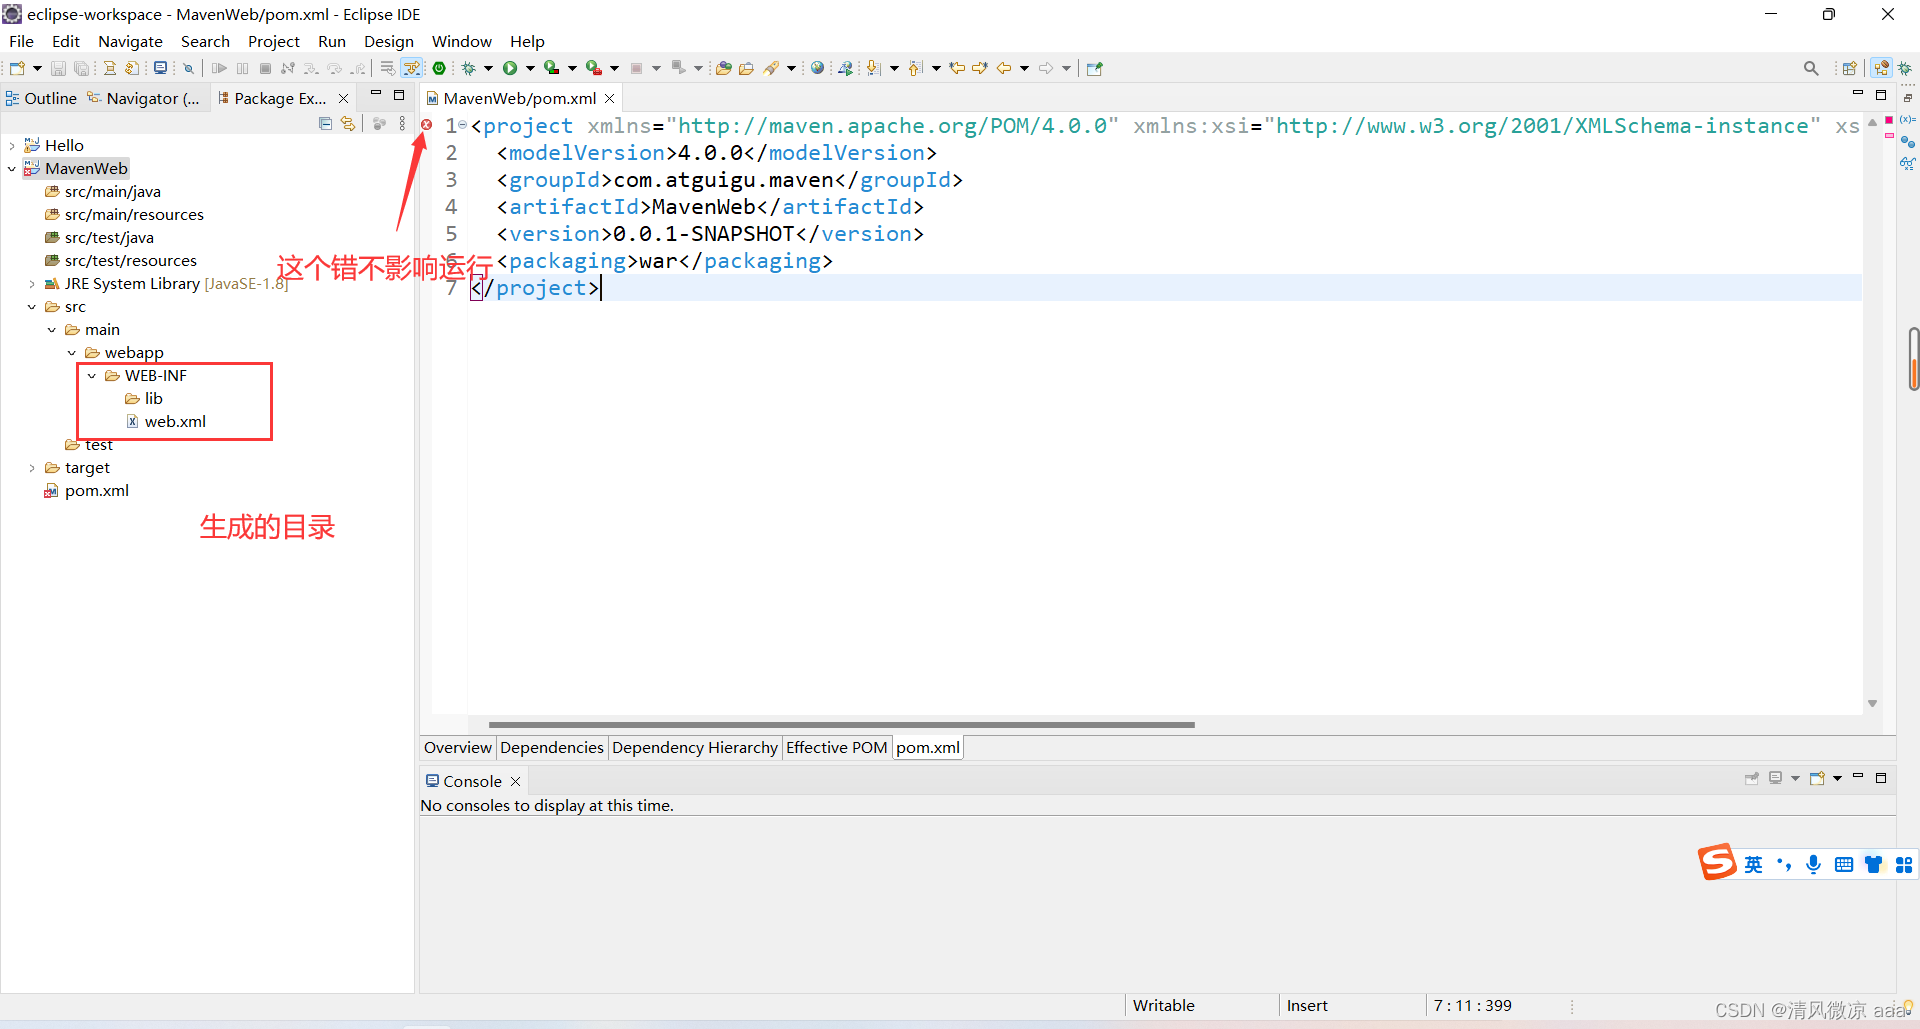Screen dimensions: 1920x1029
Task: Collapse the webapp folder node
Action: click(72, 353)
